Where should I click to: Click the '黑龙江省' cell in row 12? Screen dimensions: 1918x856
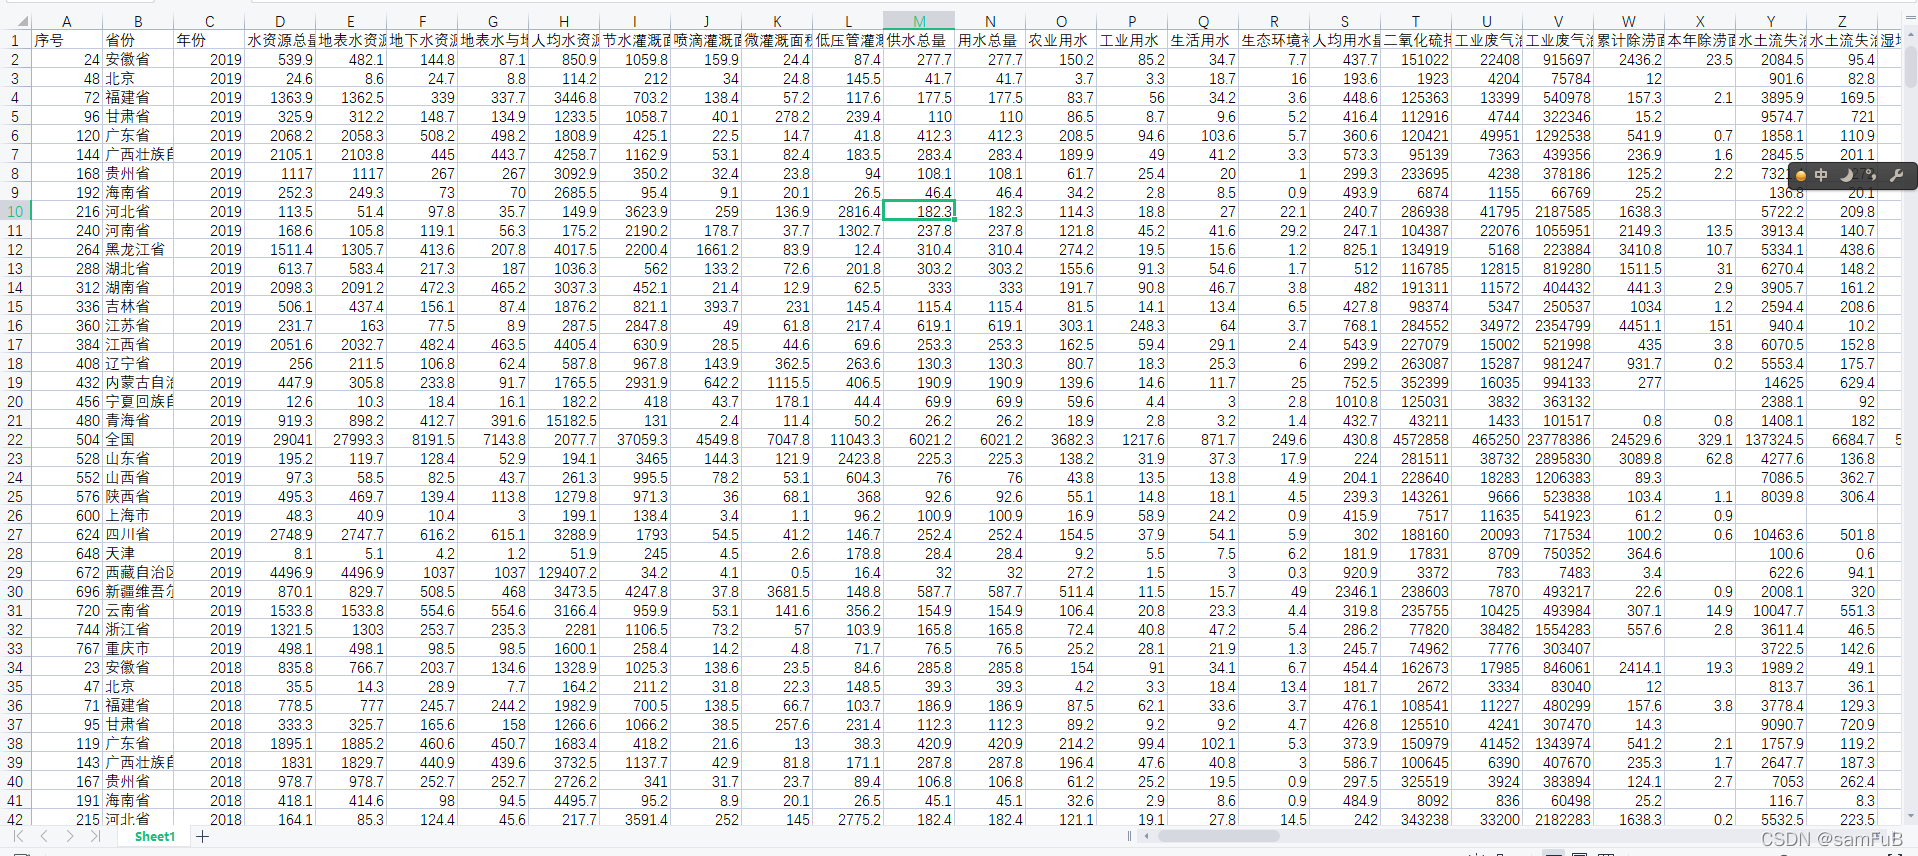[x=138, y=249]
